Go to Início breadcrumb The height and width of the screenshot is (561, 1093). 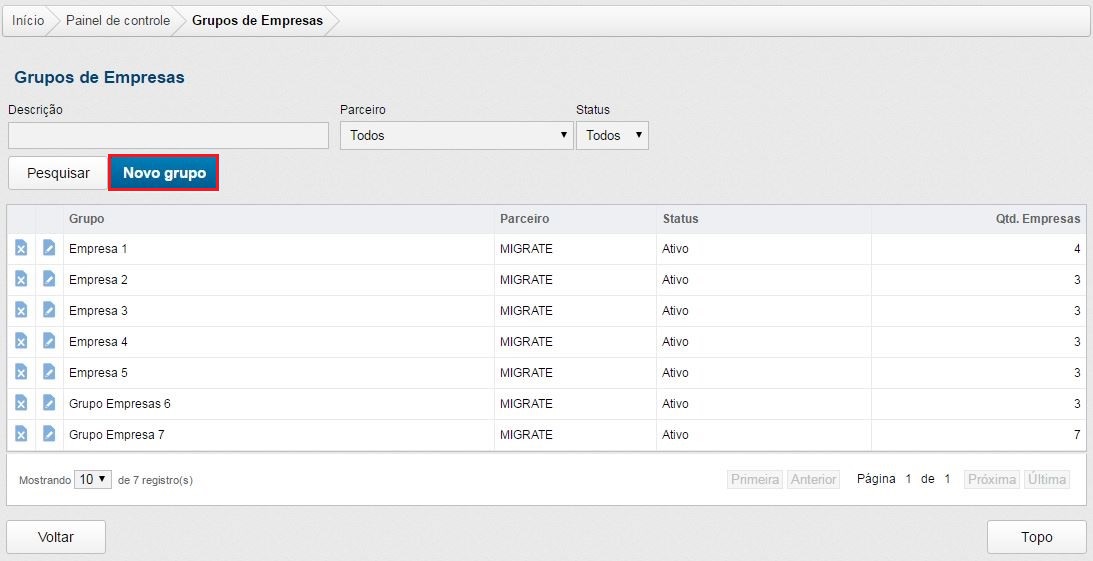coord(28,20)
